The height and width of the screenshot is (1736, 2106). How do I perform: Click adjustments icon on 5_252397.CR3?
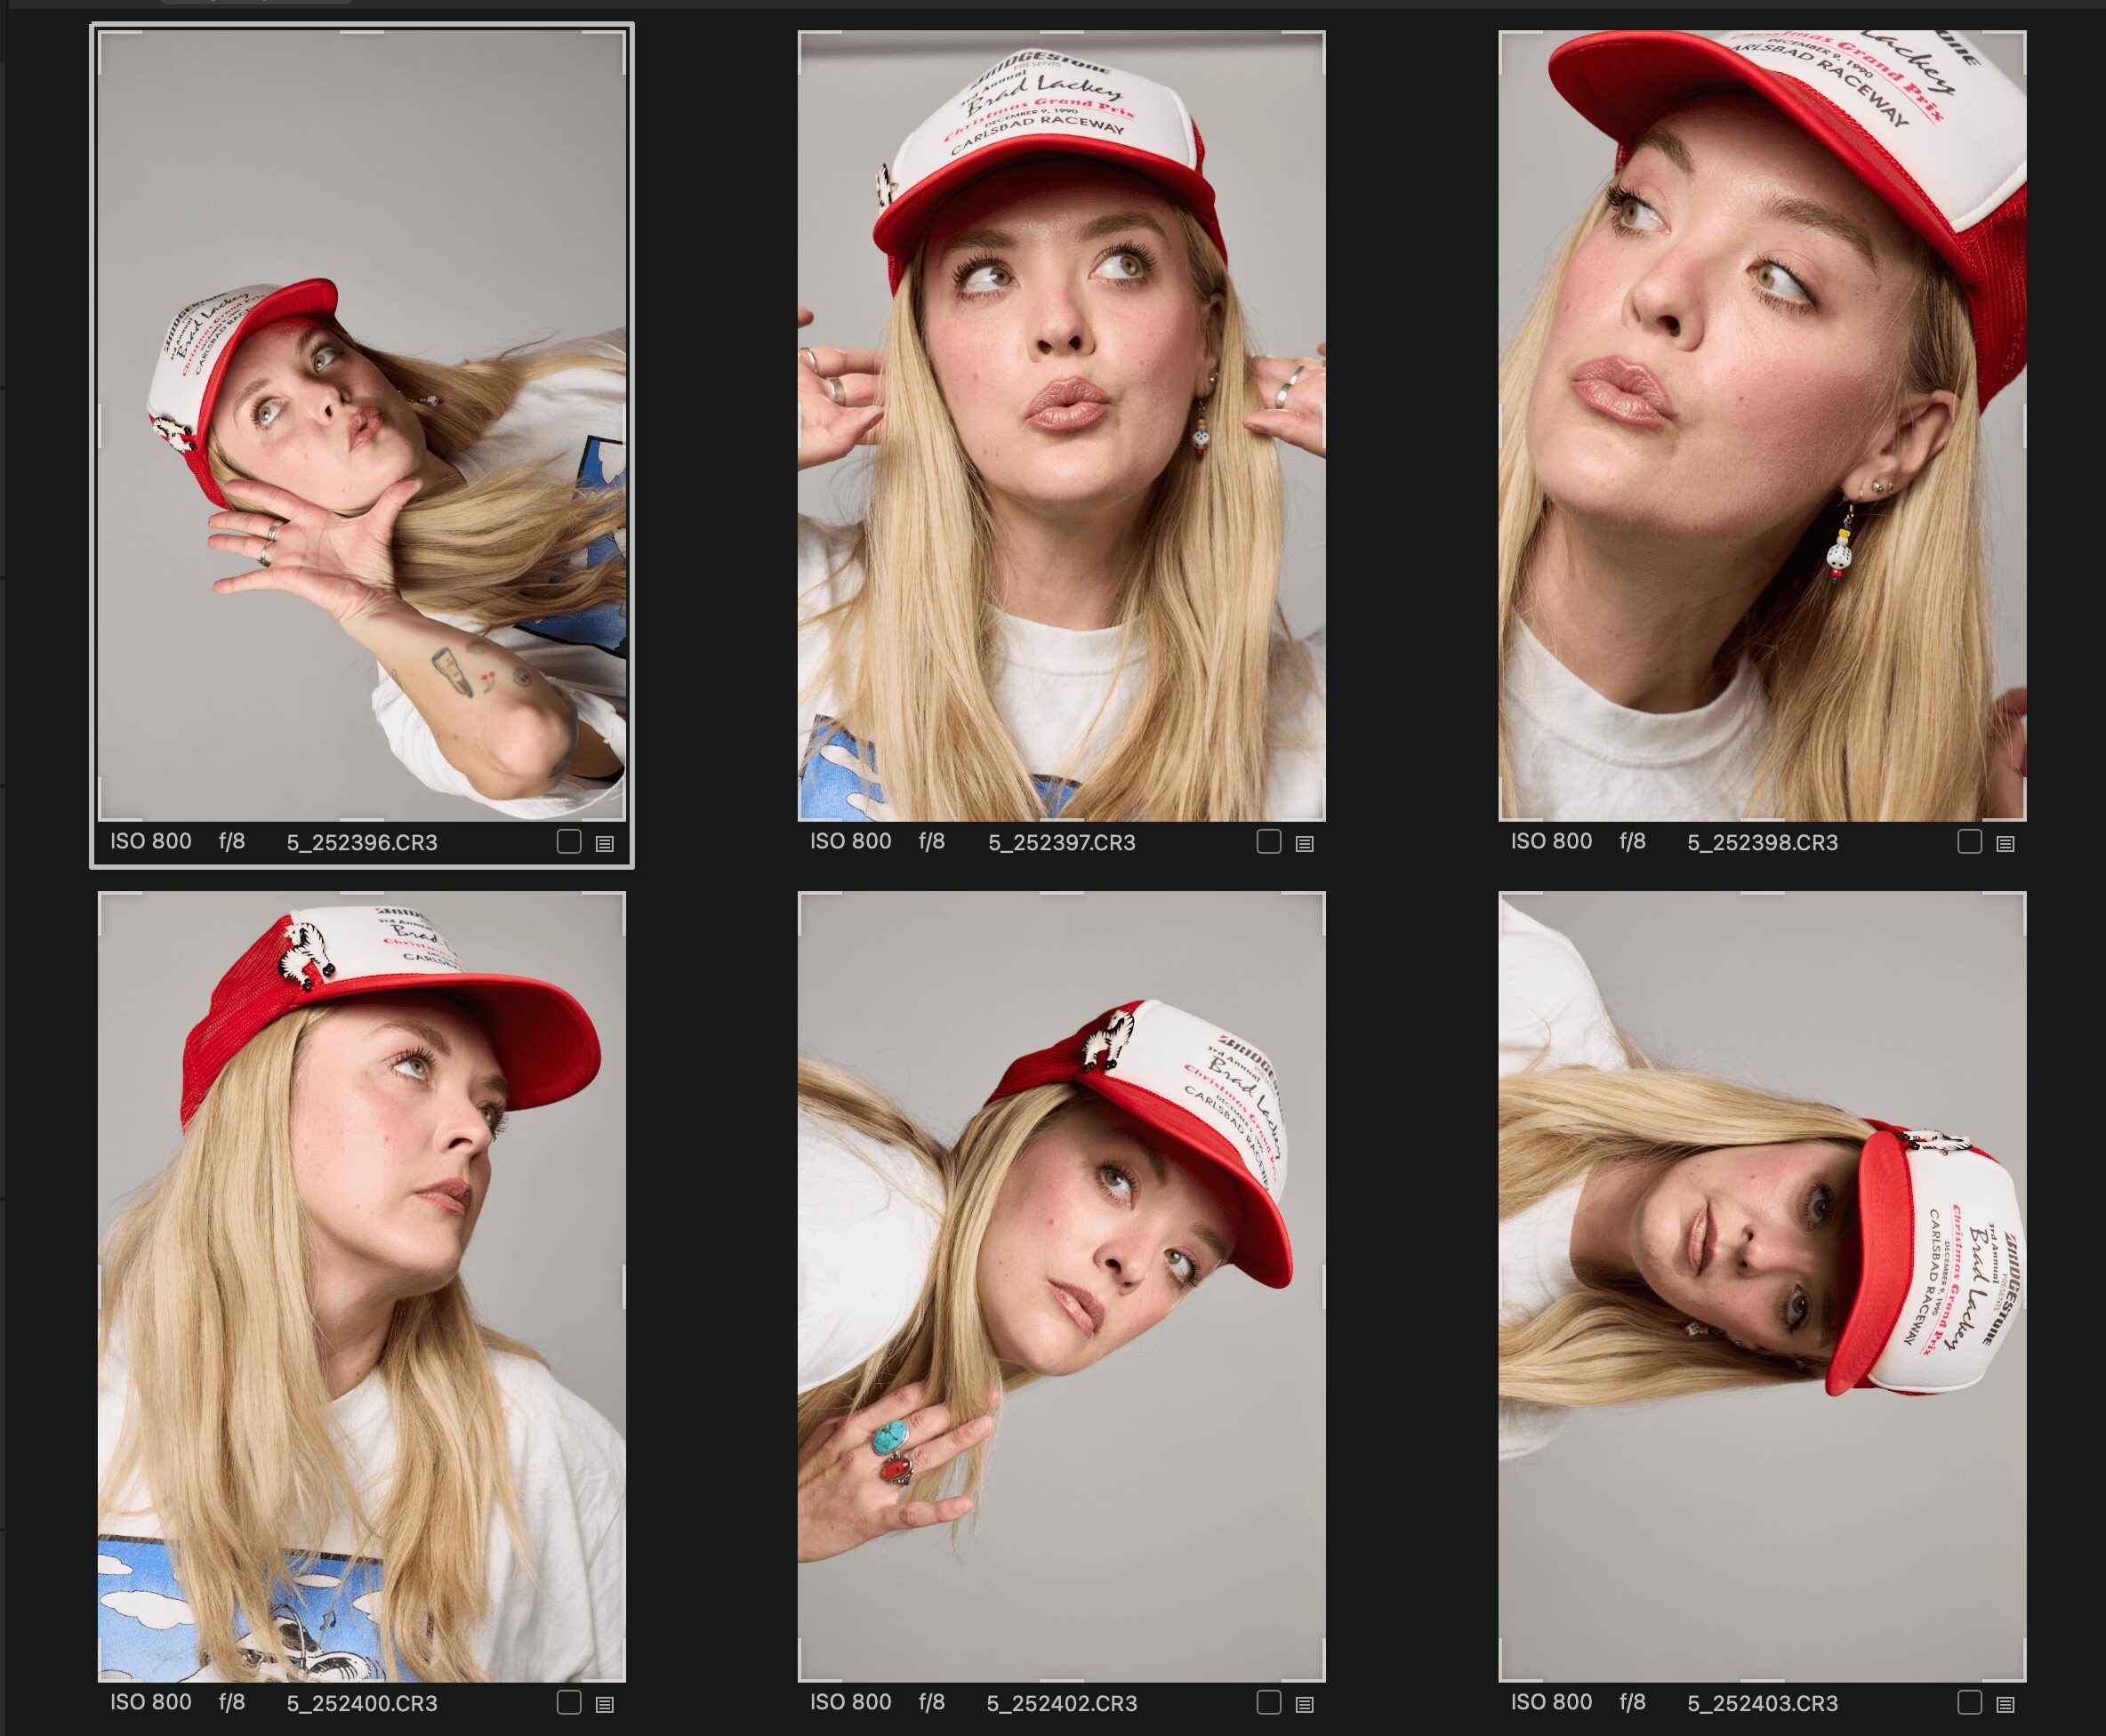pos(1305,844)
